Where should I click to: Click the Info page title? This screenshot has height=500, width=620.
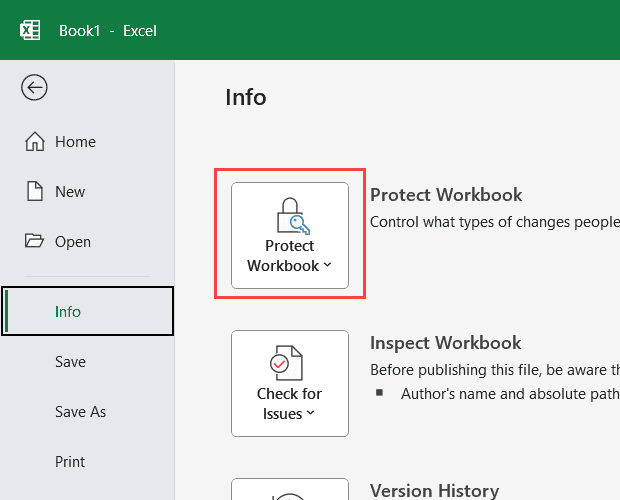[x=246, y=97]
